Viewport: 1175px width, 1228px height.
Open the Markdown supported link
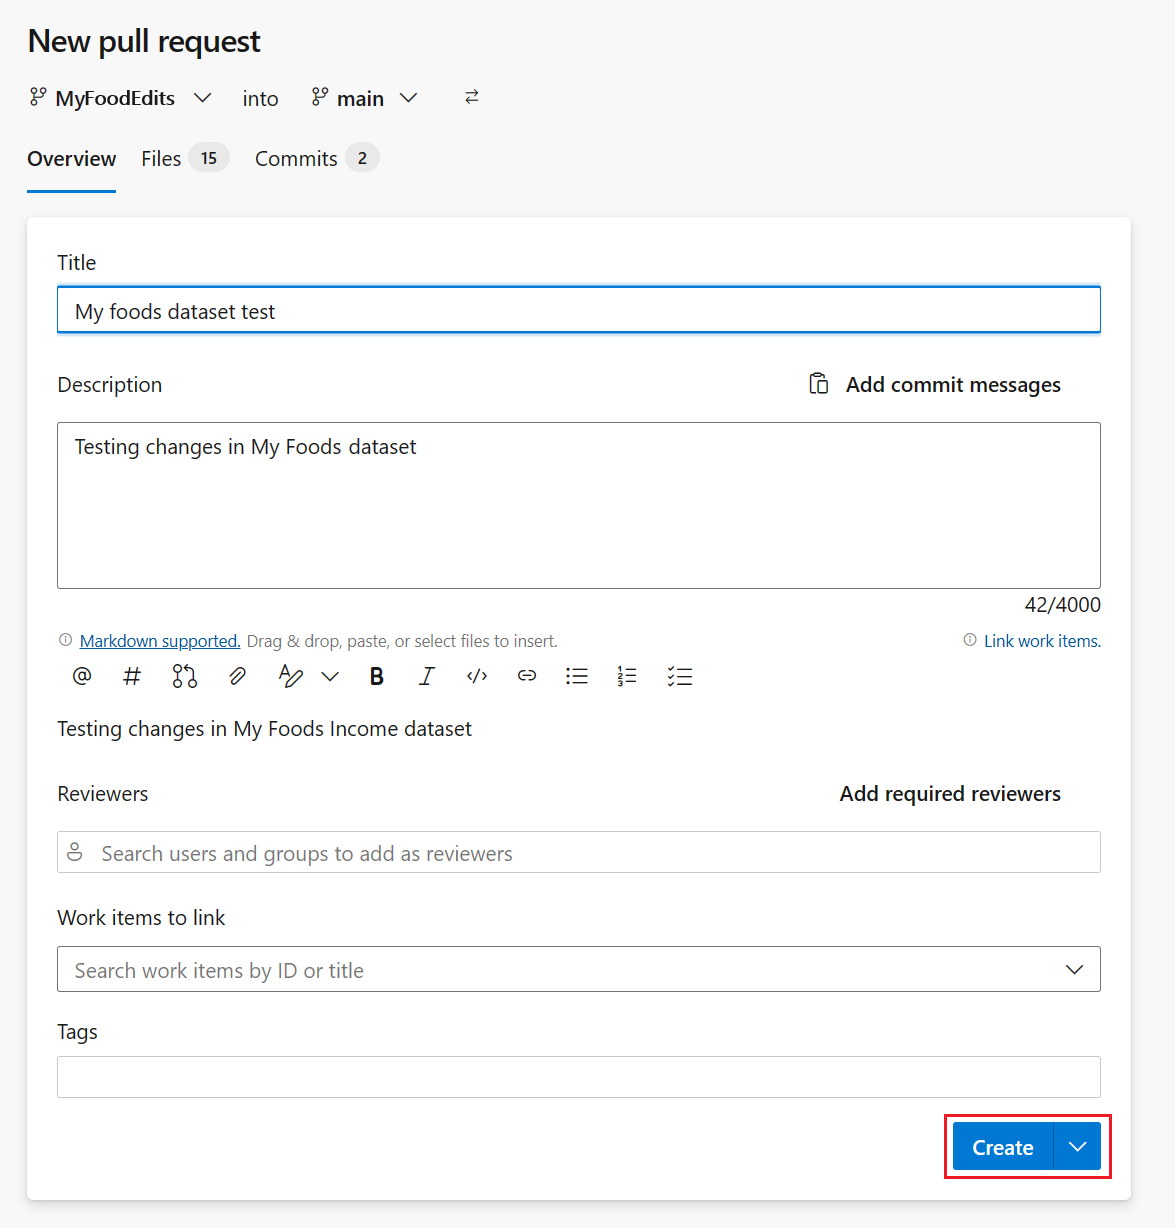pos(160,640)
